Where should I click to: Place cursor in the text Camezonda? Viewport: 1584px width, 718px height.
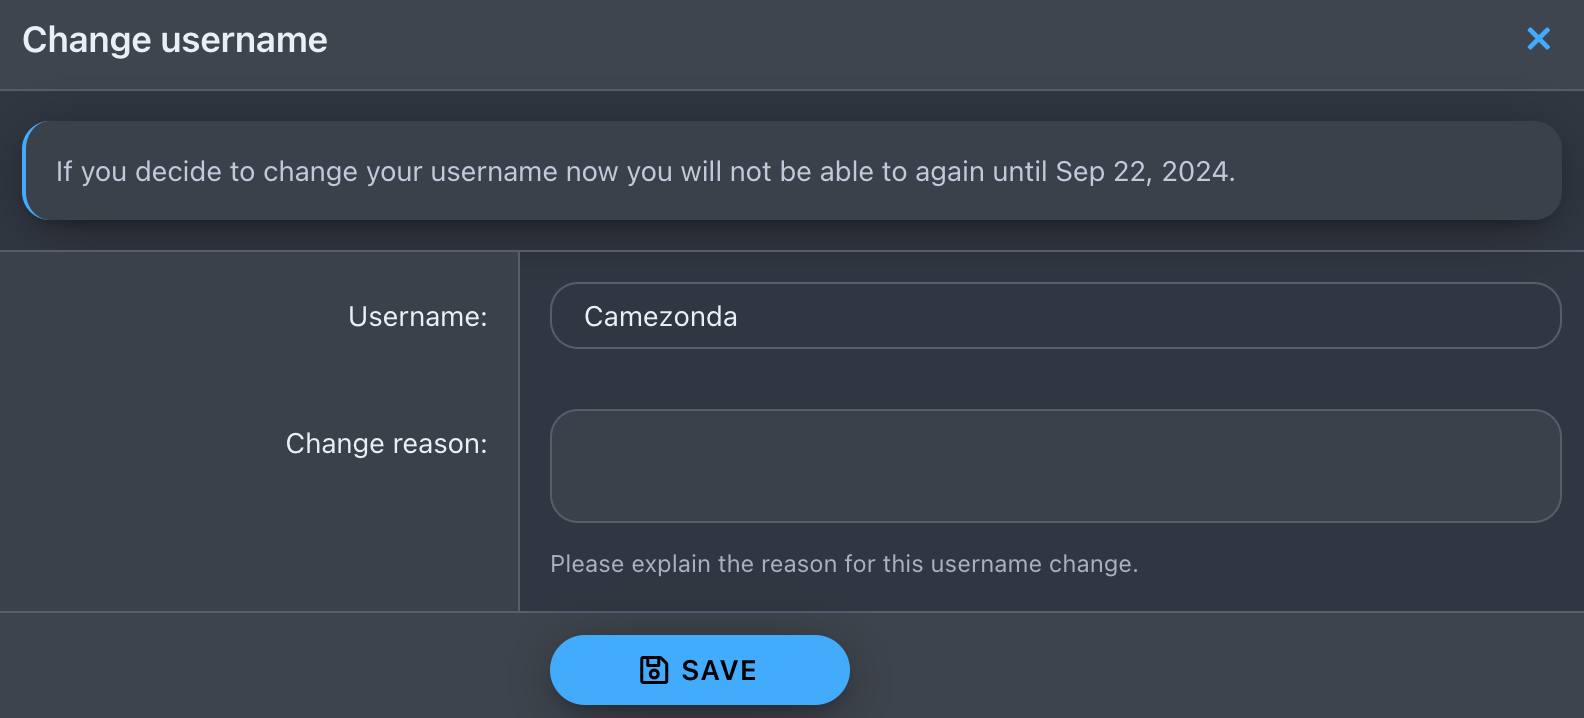660,317
